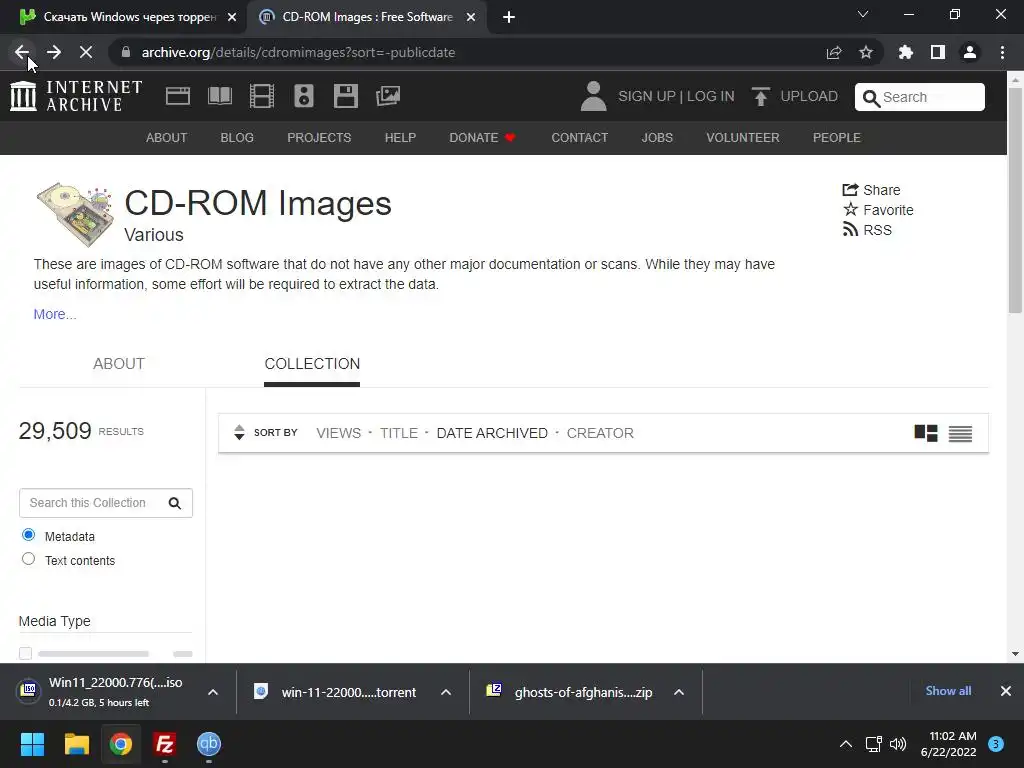
Task: Open the Web (Wayback) media icon
Action: point(178,96)
